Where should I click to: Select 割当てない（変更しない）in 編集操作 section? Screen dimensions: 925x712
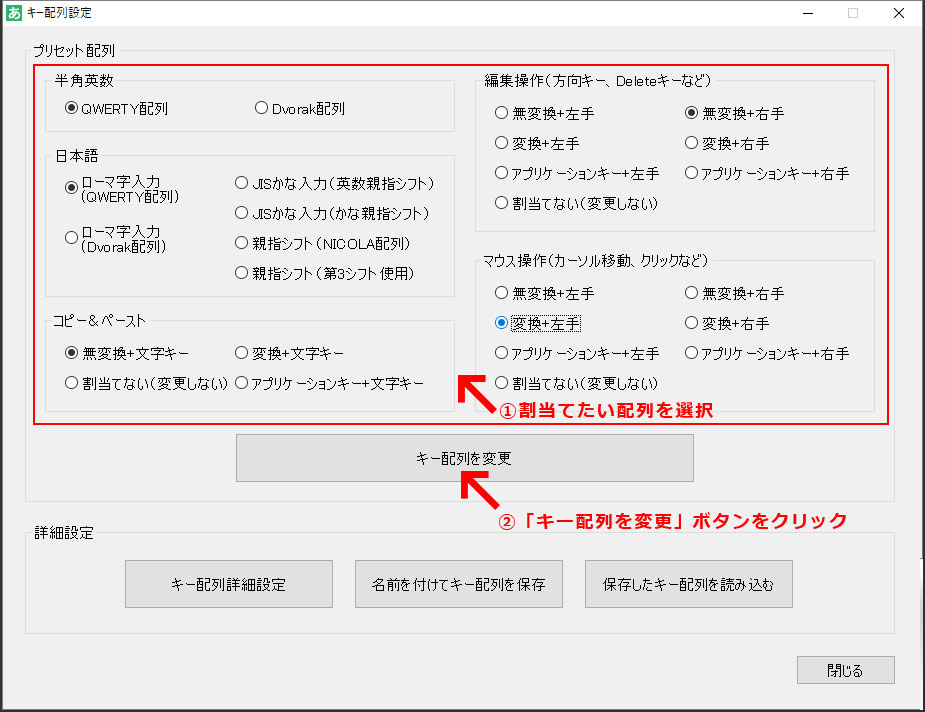(500, 202)
